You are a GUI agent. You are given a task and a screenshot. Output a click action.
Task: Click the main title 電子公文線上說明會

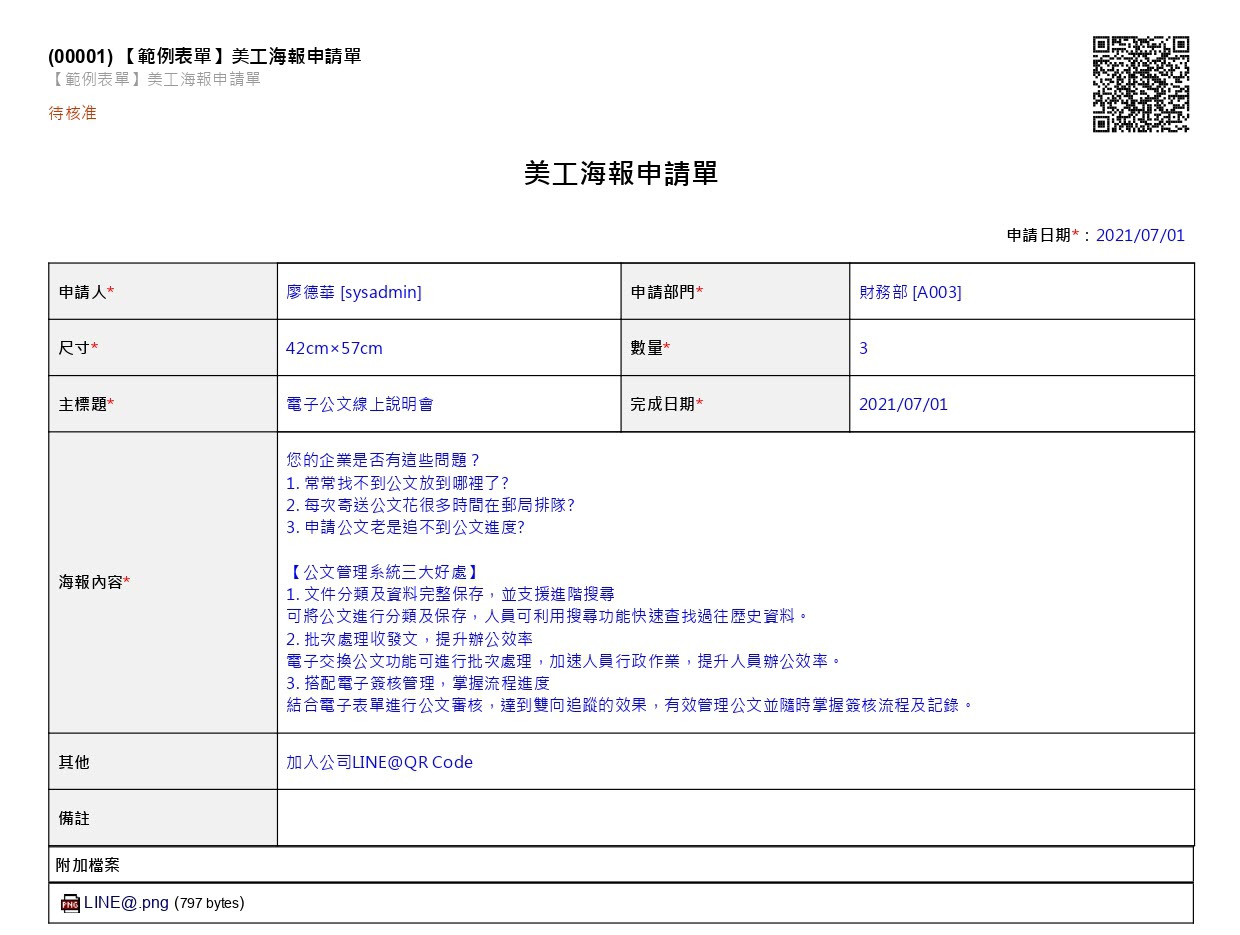click(x=361, y=403)
